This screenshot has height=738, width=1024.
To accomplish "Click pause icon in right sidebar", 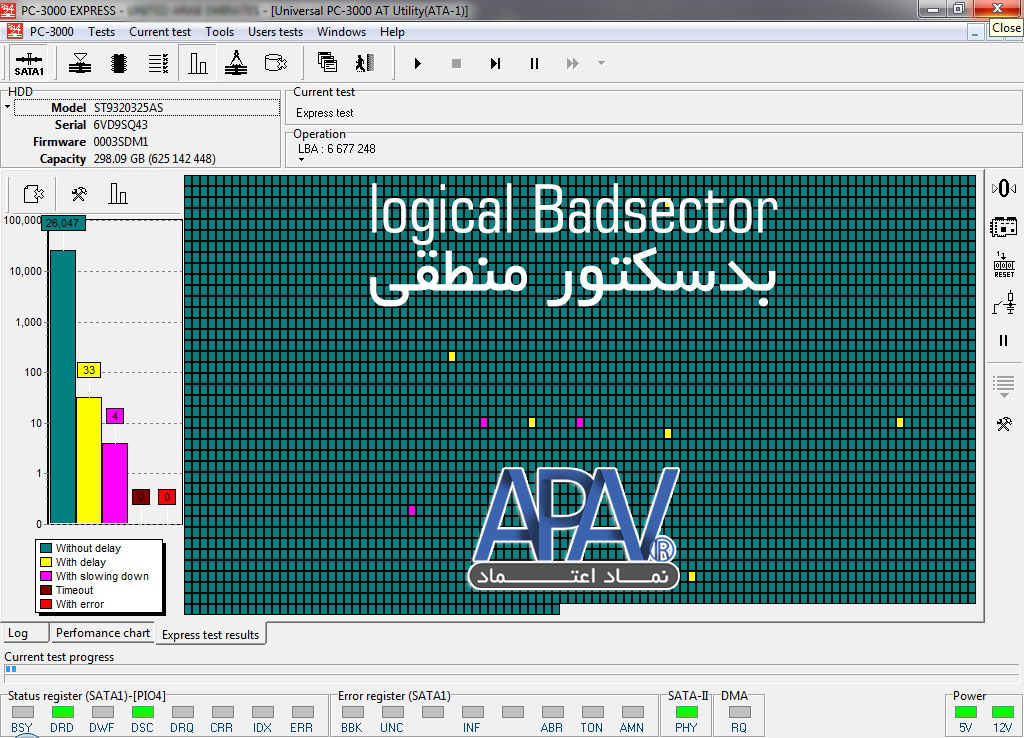I will point(1004,340).
